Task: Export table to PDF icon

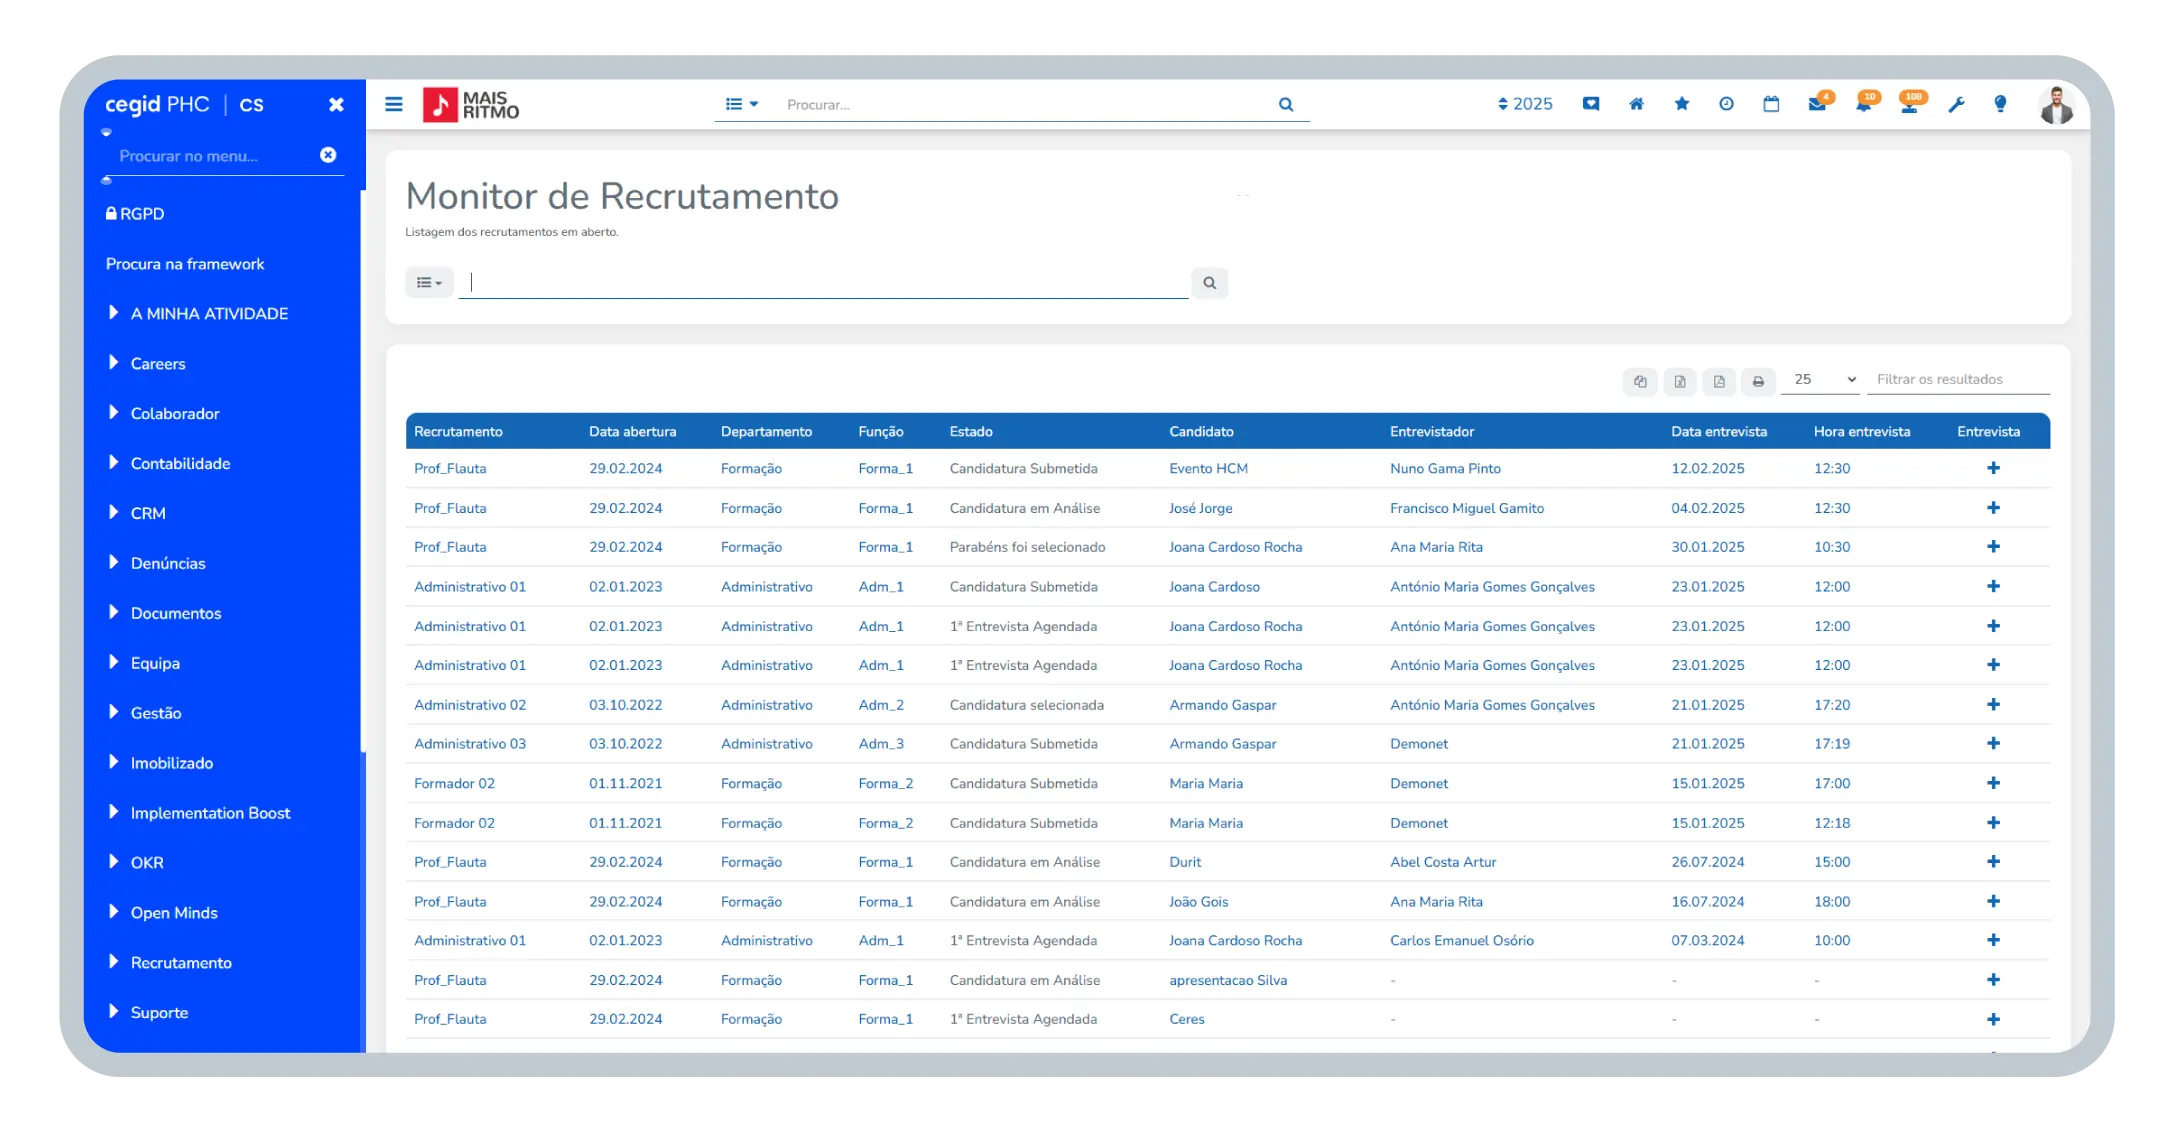Action: point(1719,381)
